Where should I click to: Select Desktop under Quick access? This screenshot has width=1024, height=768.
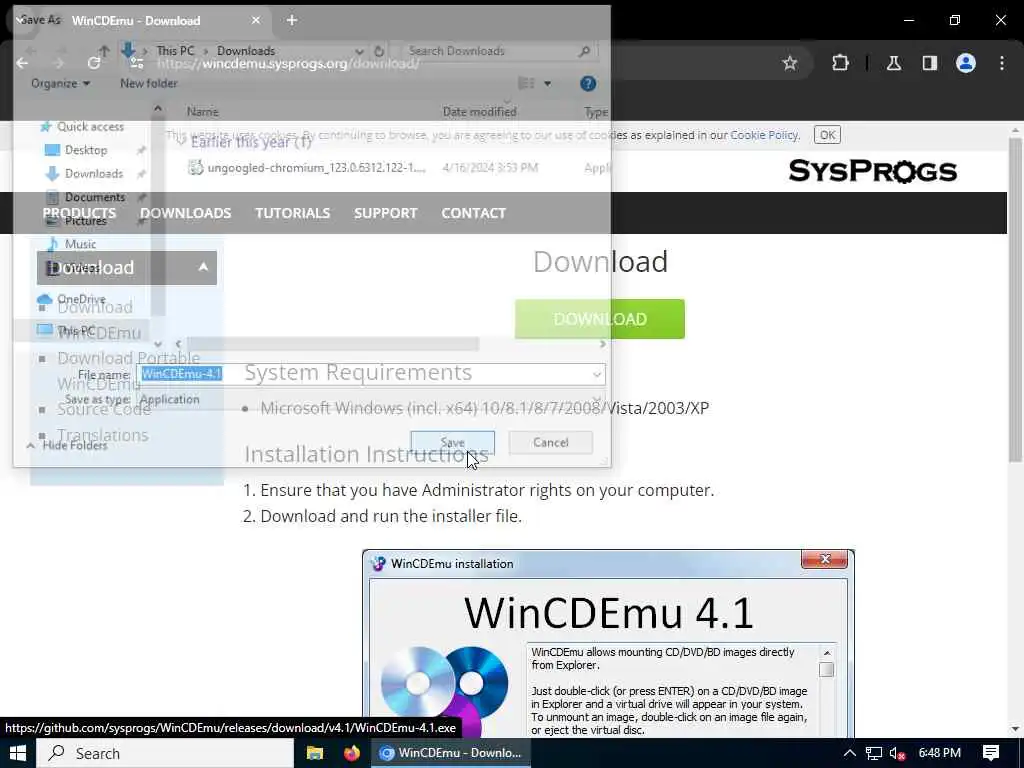[86, 150]
